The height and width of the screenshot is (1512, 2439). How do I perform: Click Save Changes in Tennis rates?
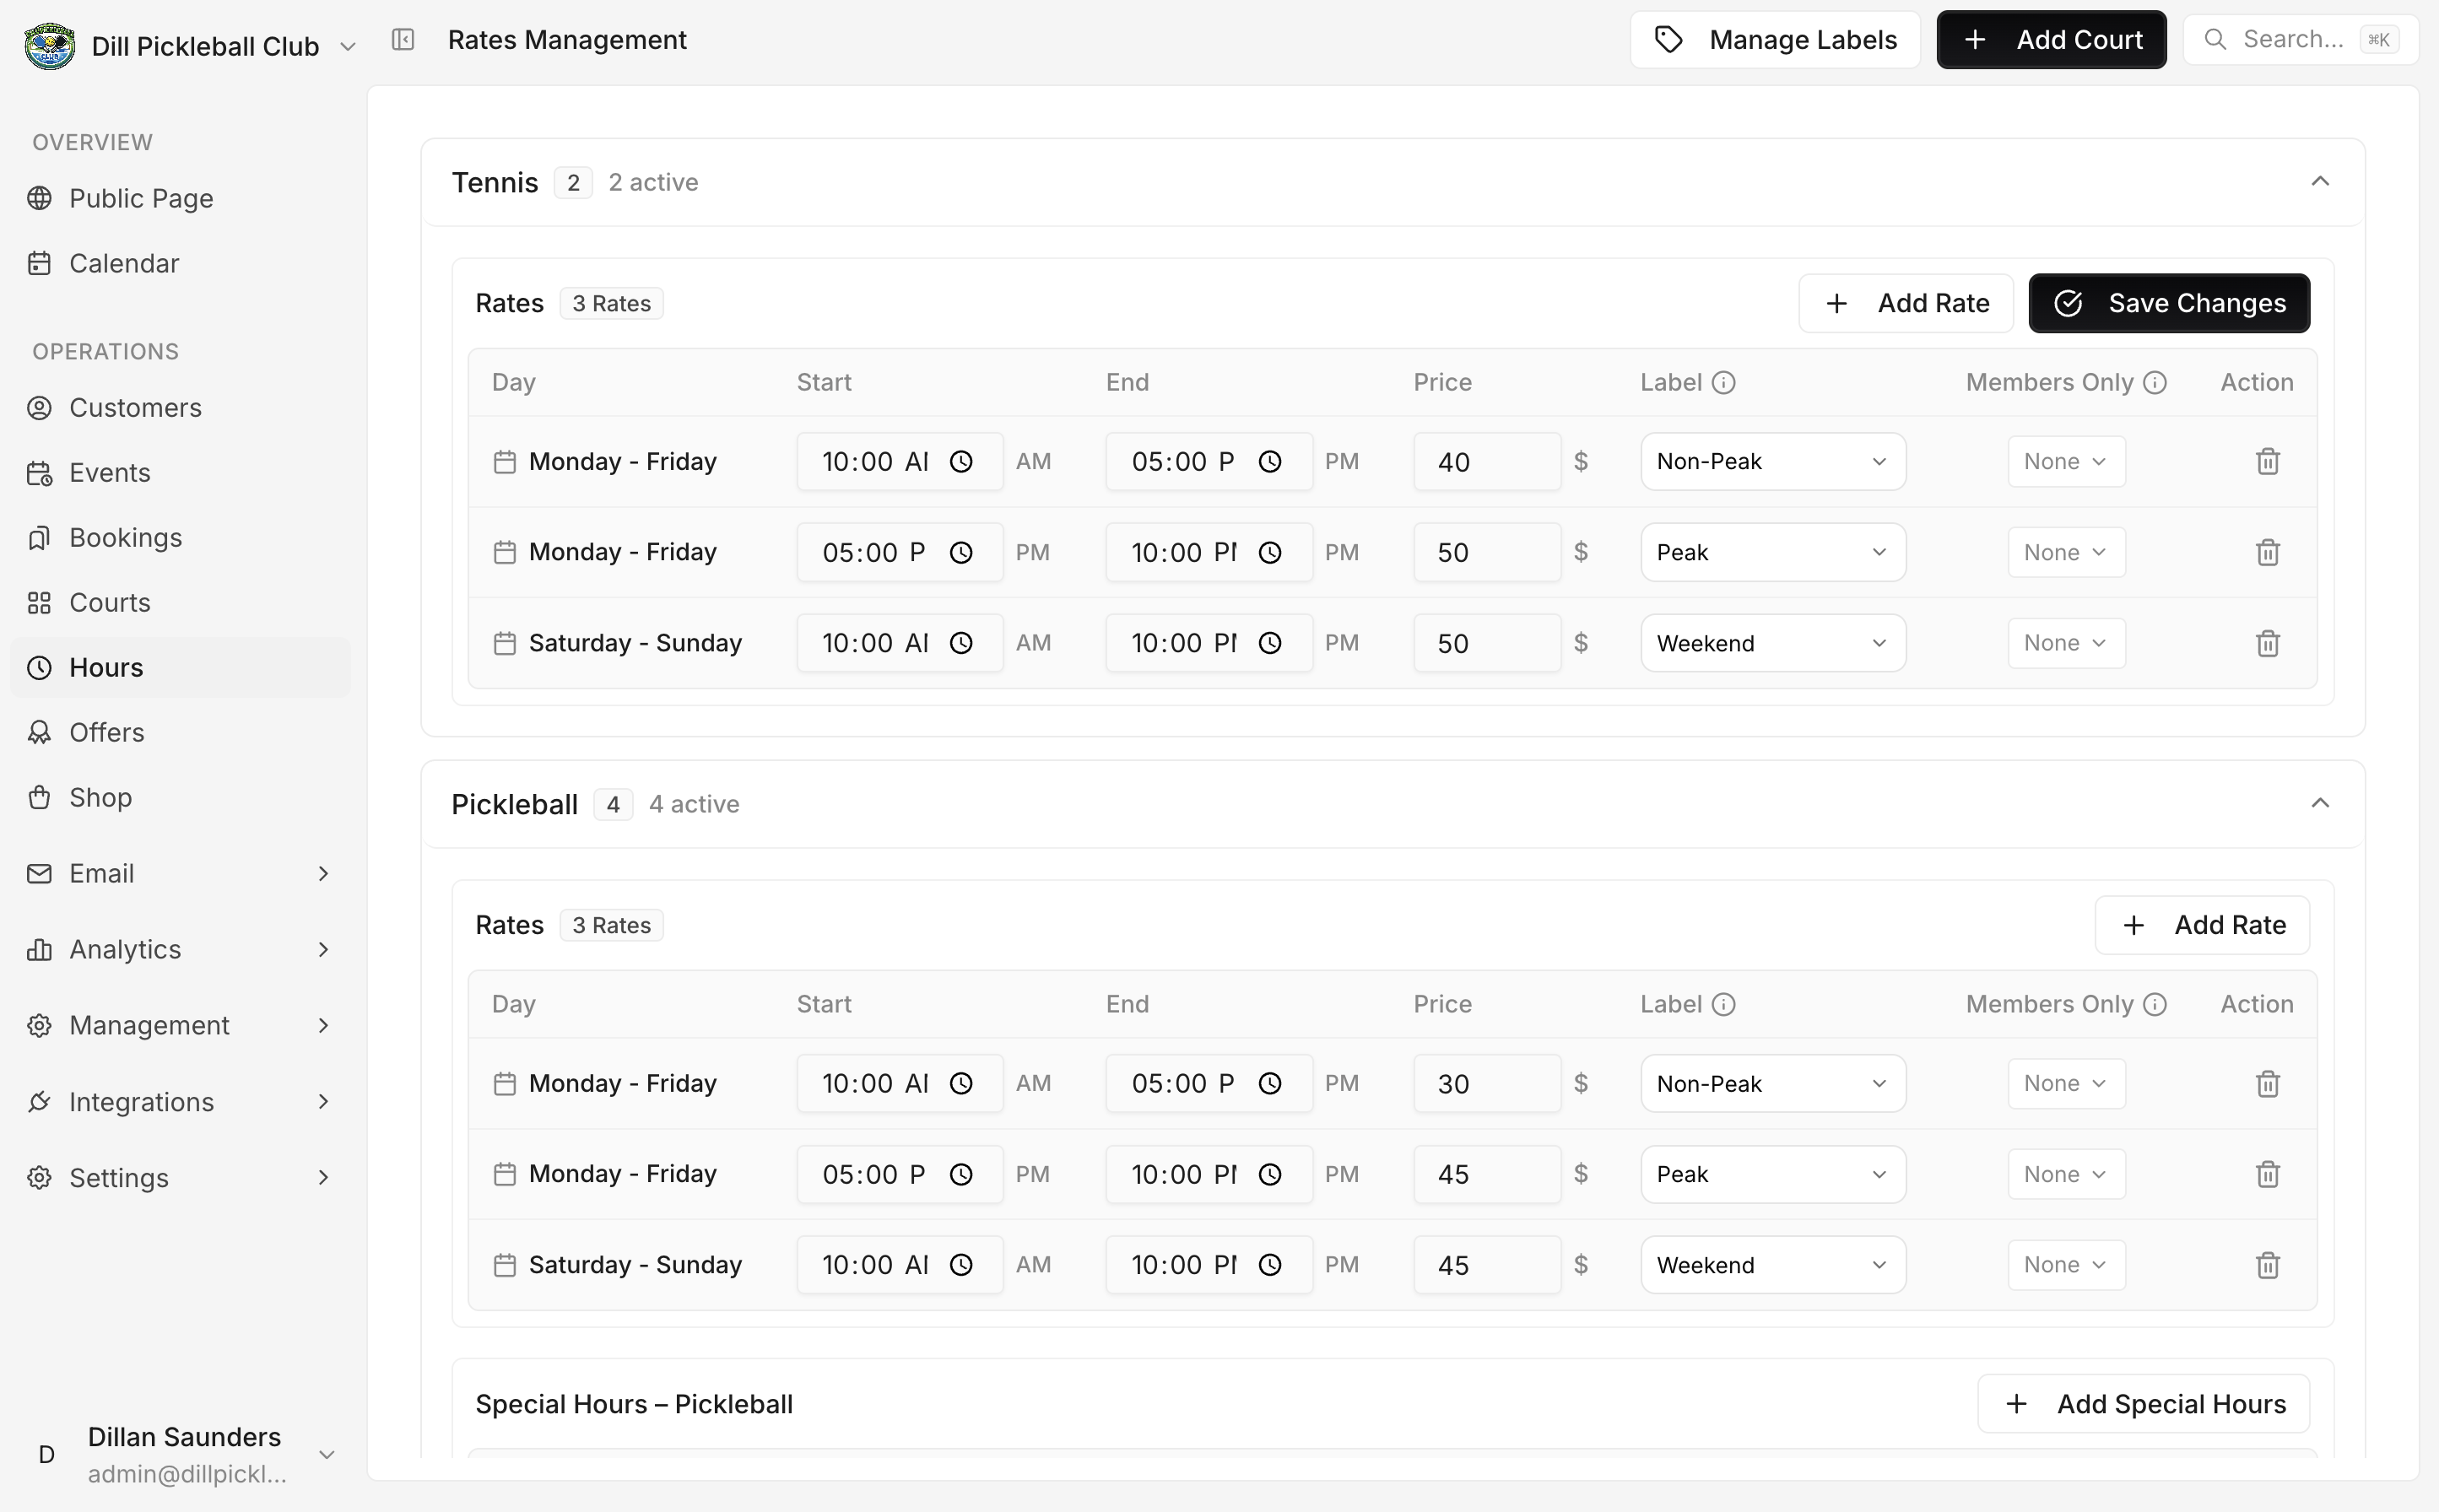(x=2169, y=303)
